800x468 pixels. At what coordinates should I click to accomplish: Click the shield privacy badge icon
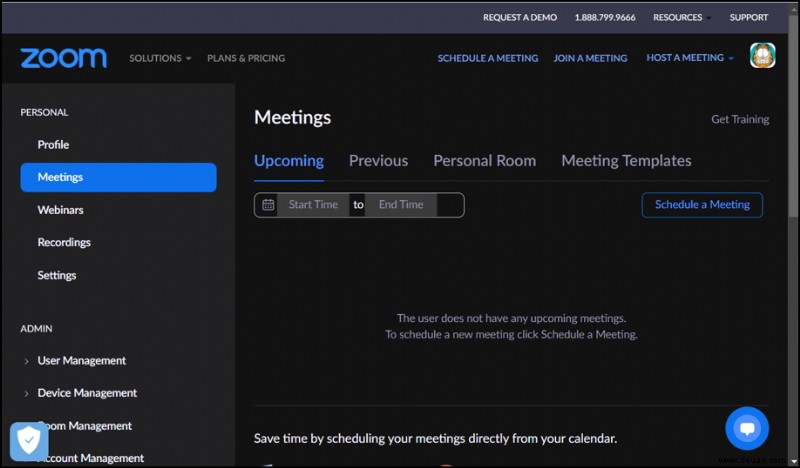pyautogui.click(x=29, y=440)
